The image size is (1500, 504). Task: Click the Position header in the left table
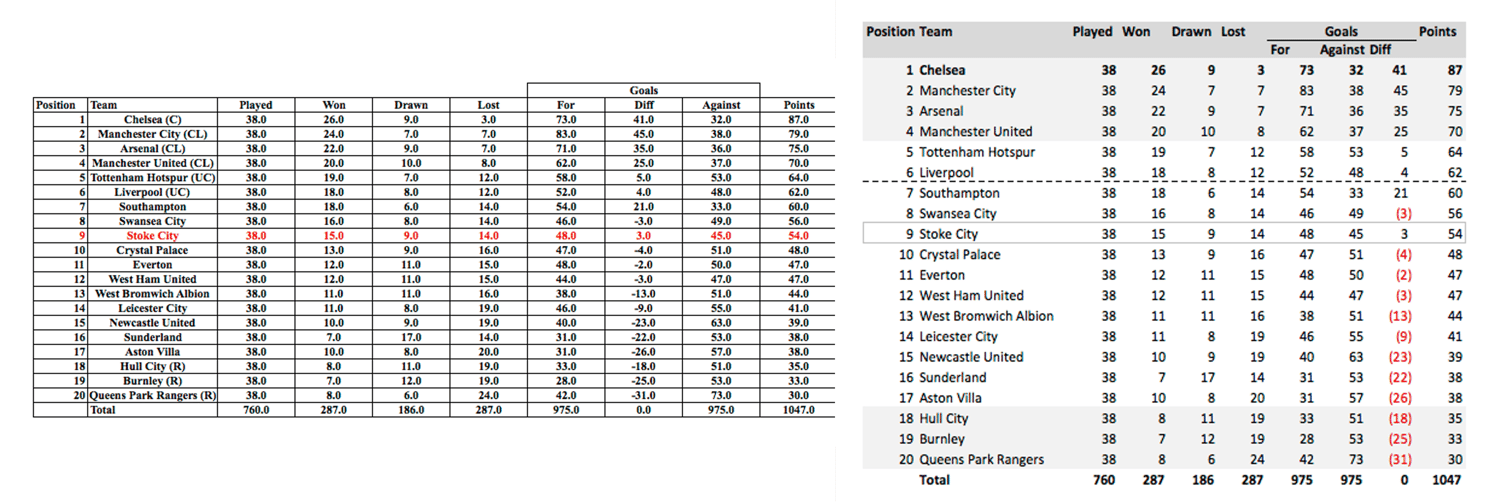click(x=55, y=104)
